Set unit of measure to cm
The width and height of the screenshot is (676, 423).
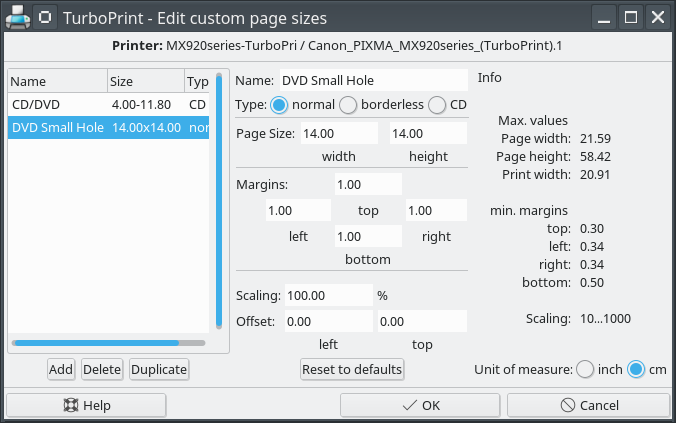[x=636, y=369]
